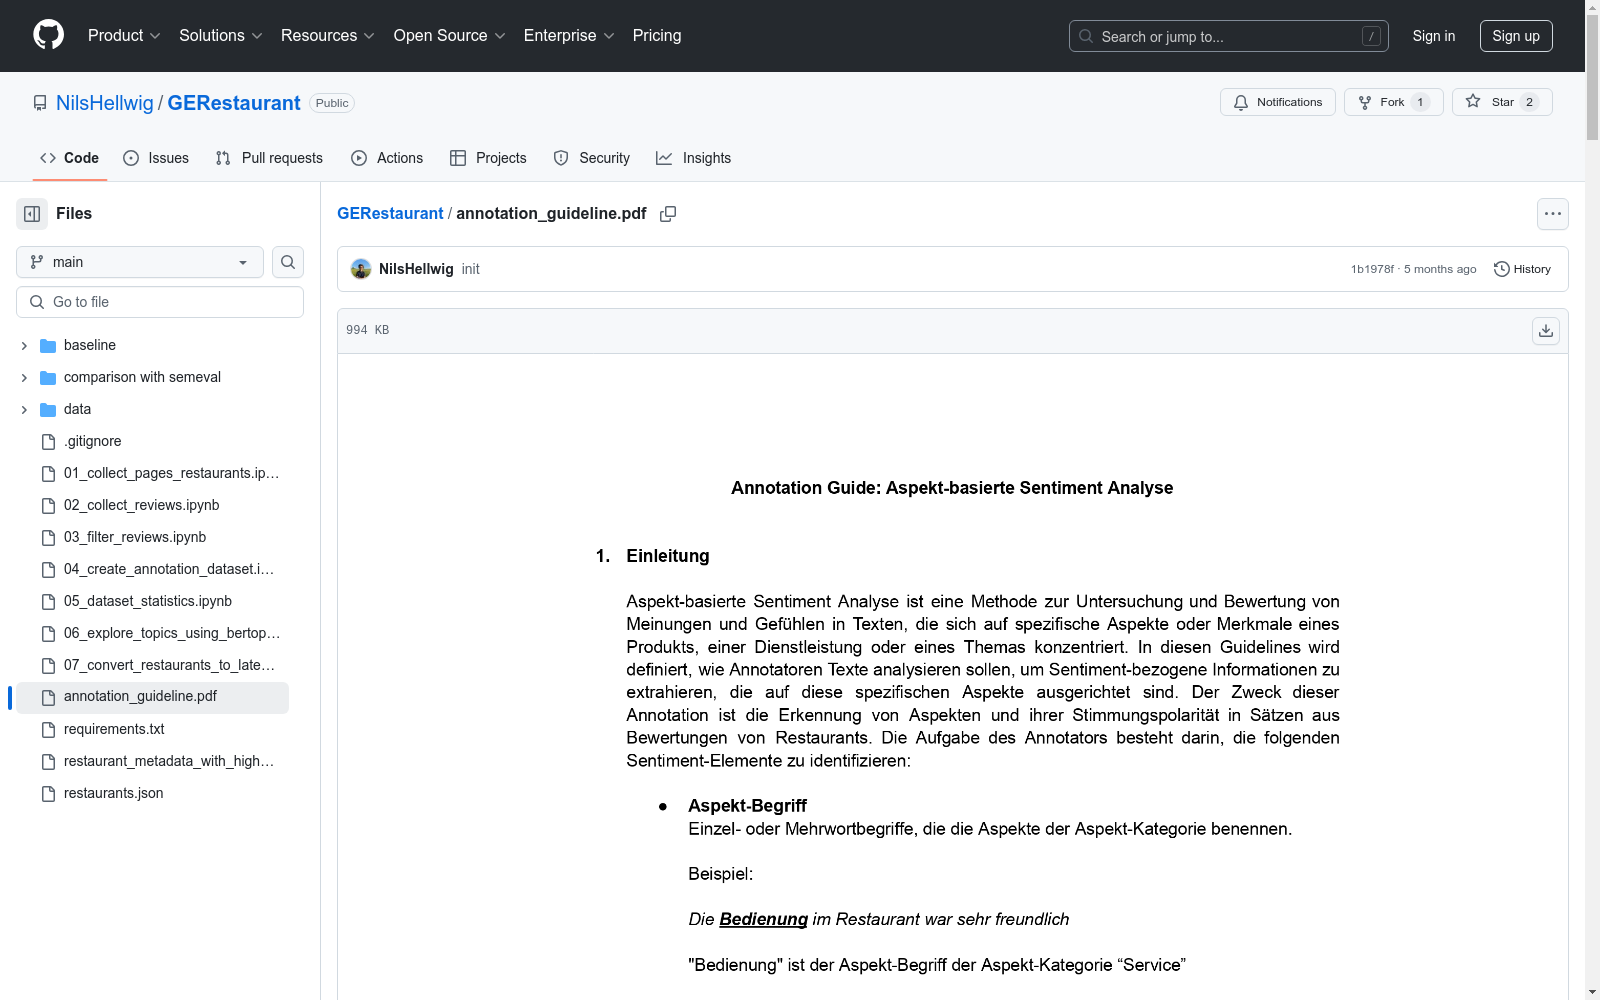This screenshot has height=1000, width=1600.
Task: Click the GERestaurant breadcrumb link
Action: click(x=390, y=214)
